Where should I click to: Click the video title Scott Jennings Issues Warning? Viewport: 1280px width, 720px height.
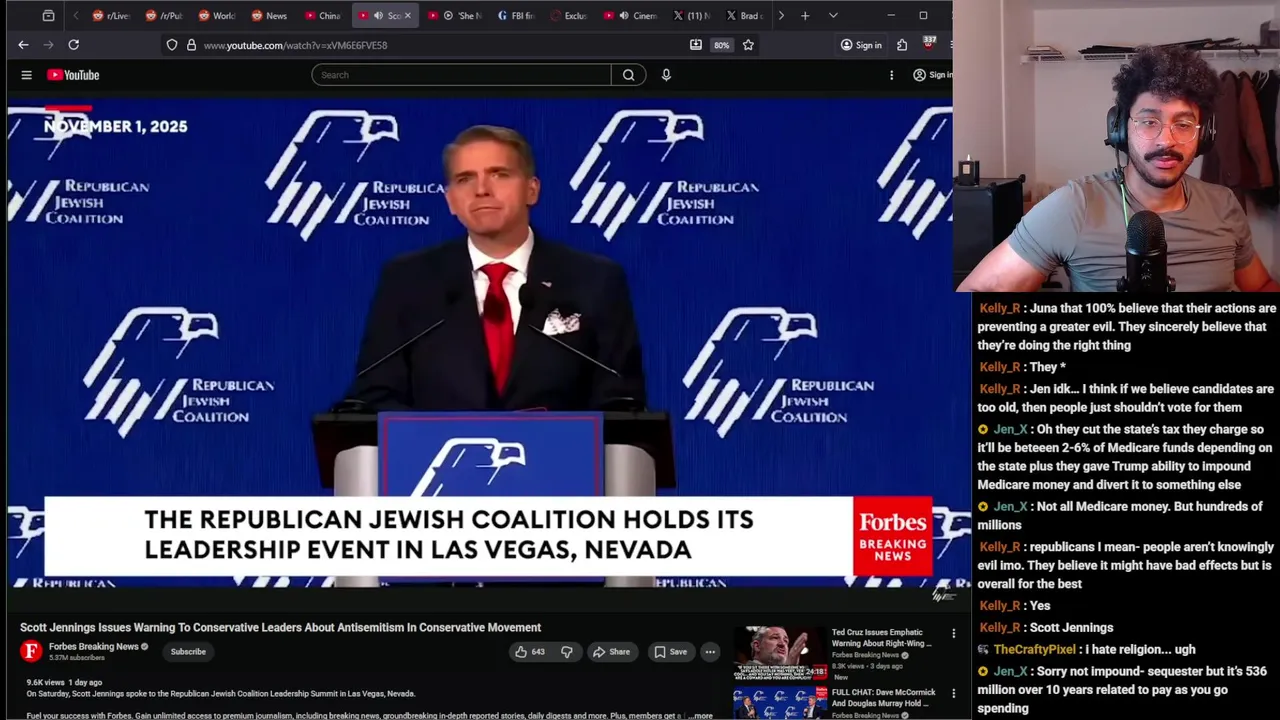281,628
